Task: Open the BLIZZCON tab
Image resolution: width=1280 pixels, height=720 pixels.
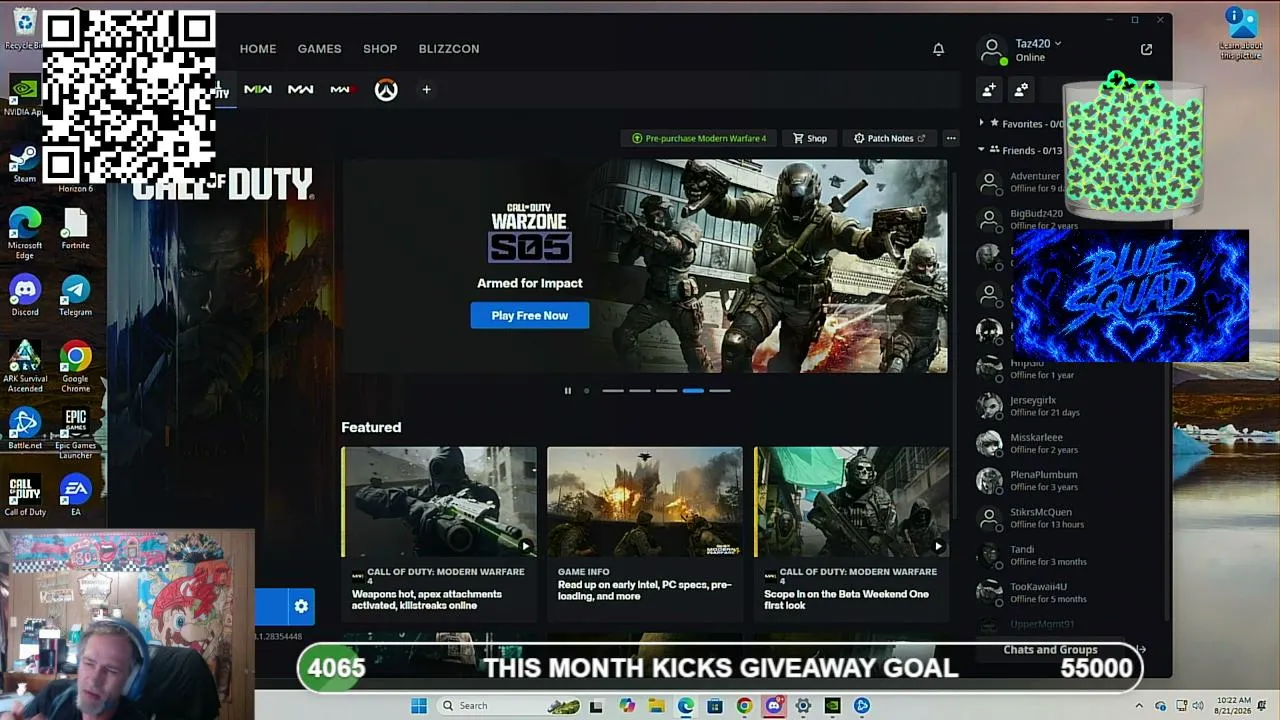Action: (x=449, y=49)
